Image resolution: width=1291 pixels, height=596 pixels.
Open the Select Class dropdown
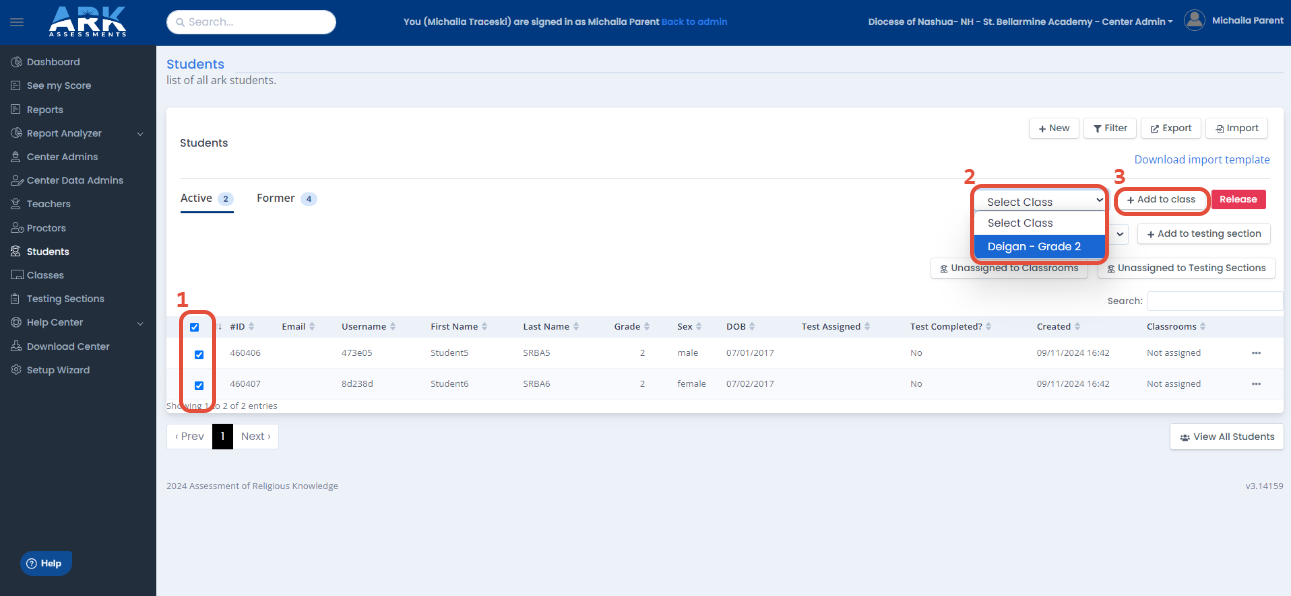click(x=1040, y=201)
